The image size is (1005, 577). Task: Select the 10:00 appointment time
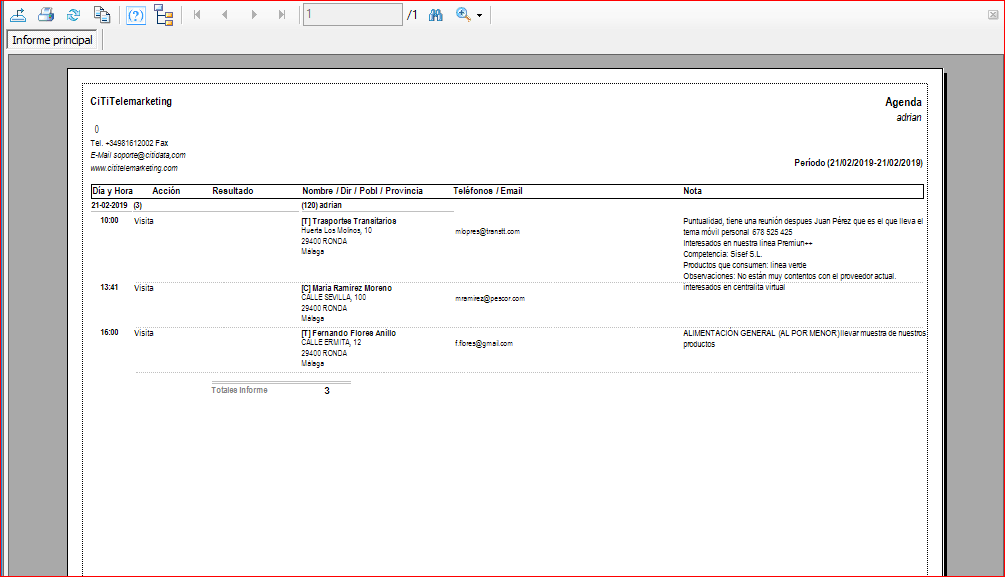110,221
